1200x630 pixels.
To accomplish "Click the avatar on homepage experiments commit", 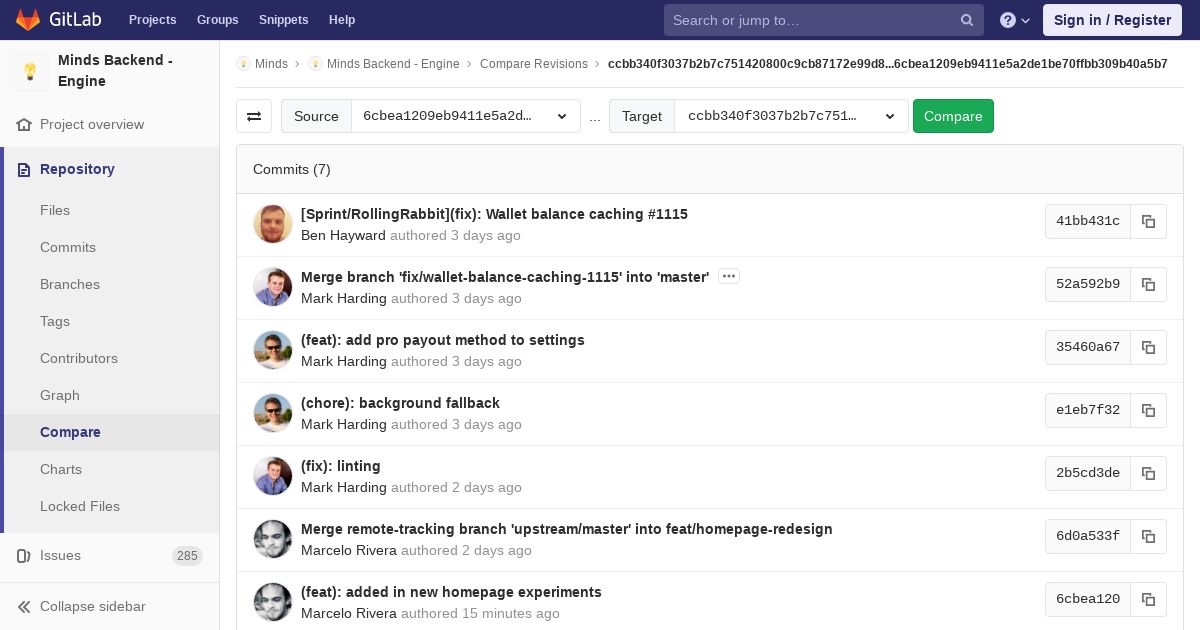I will tap(273, 602).
